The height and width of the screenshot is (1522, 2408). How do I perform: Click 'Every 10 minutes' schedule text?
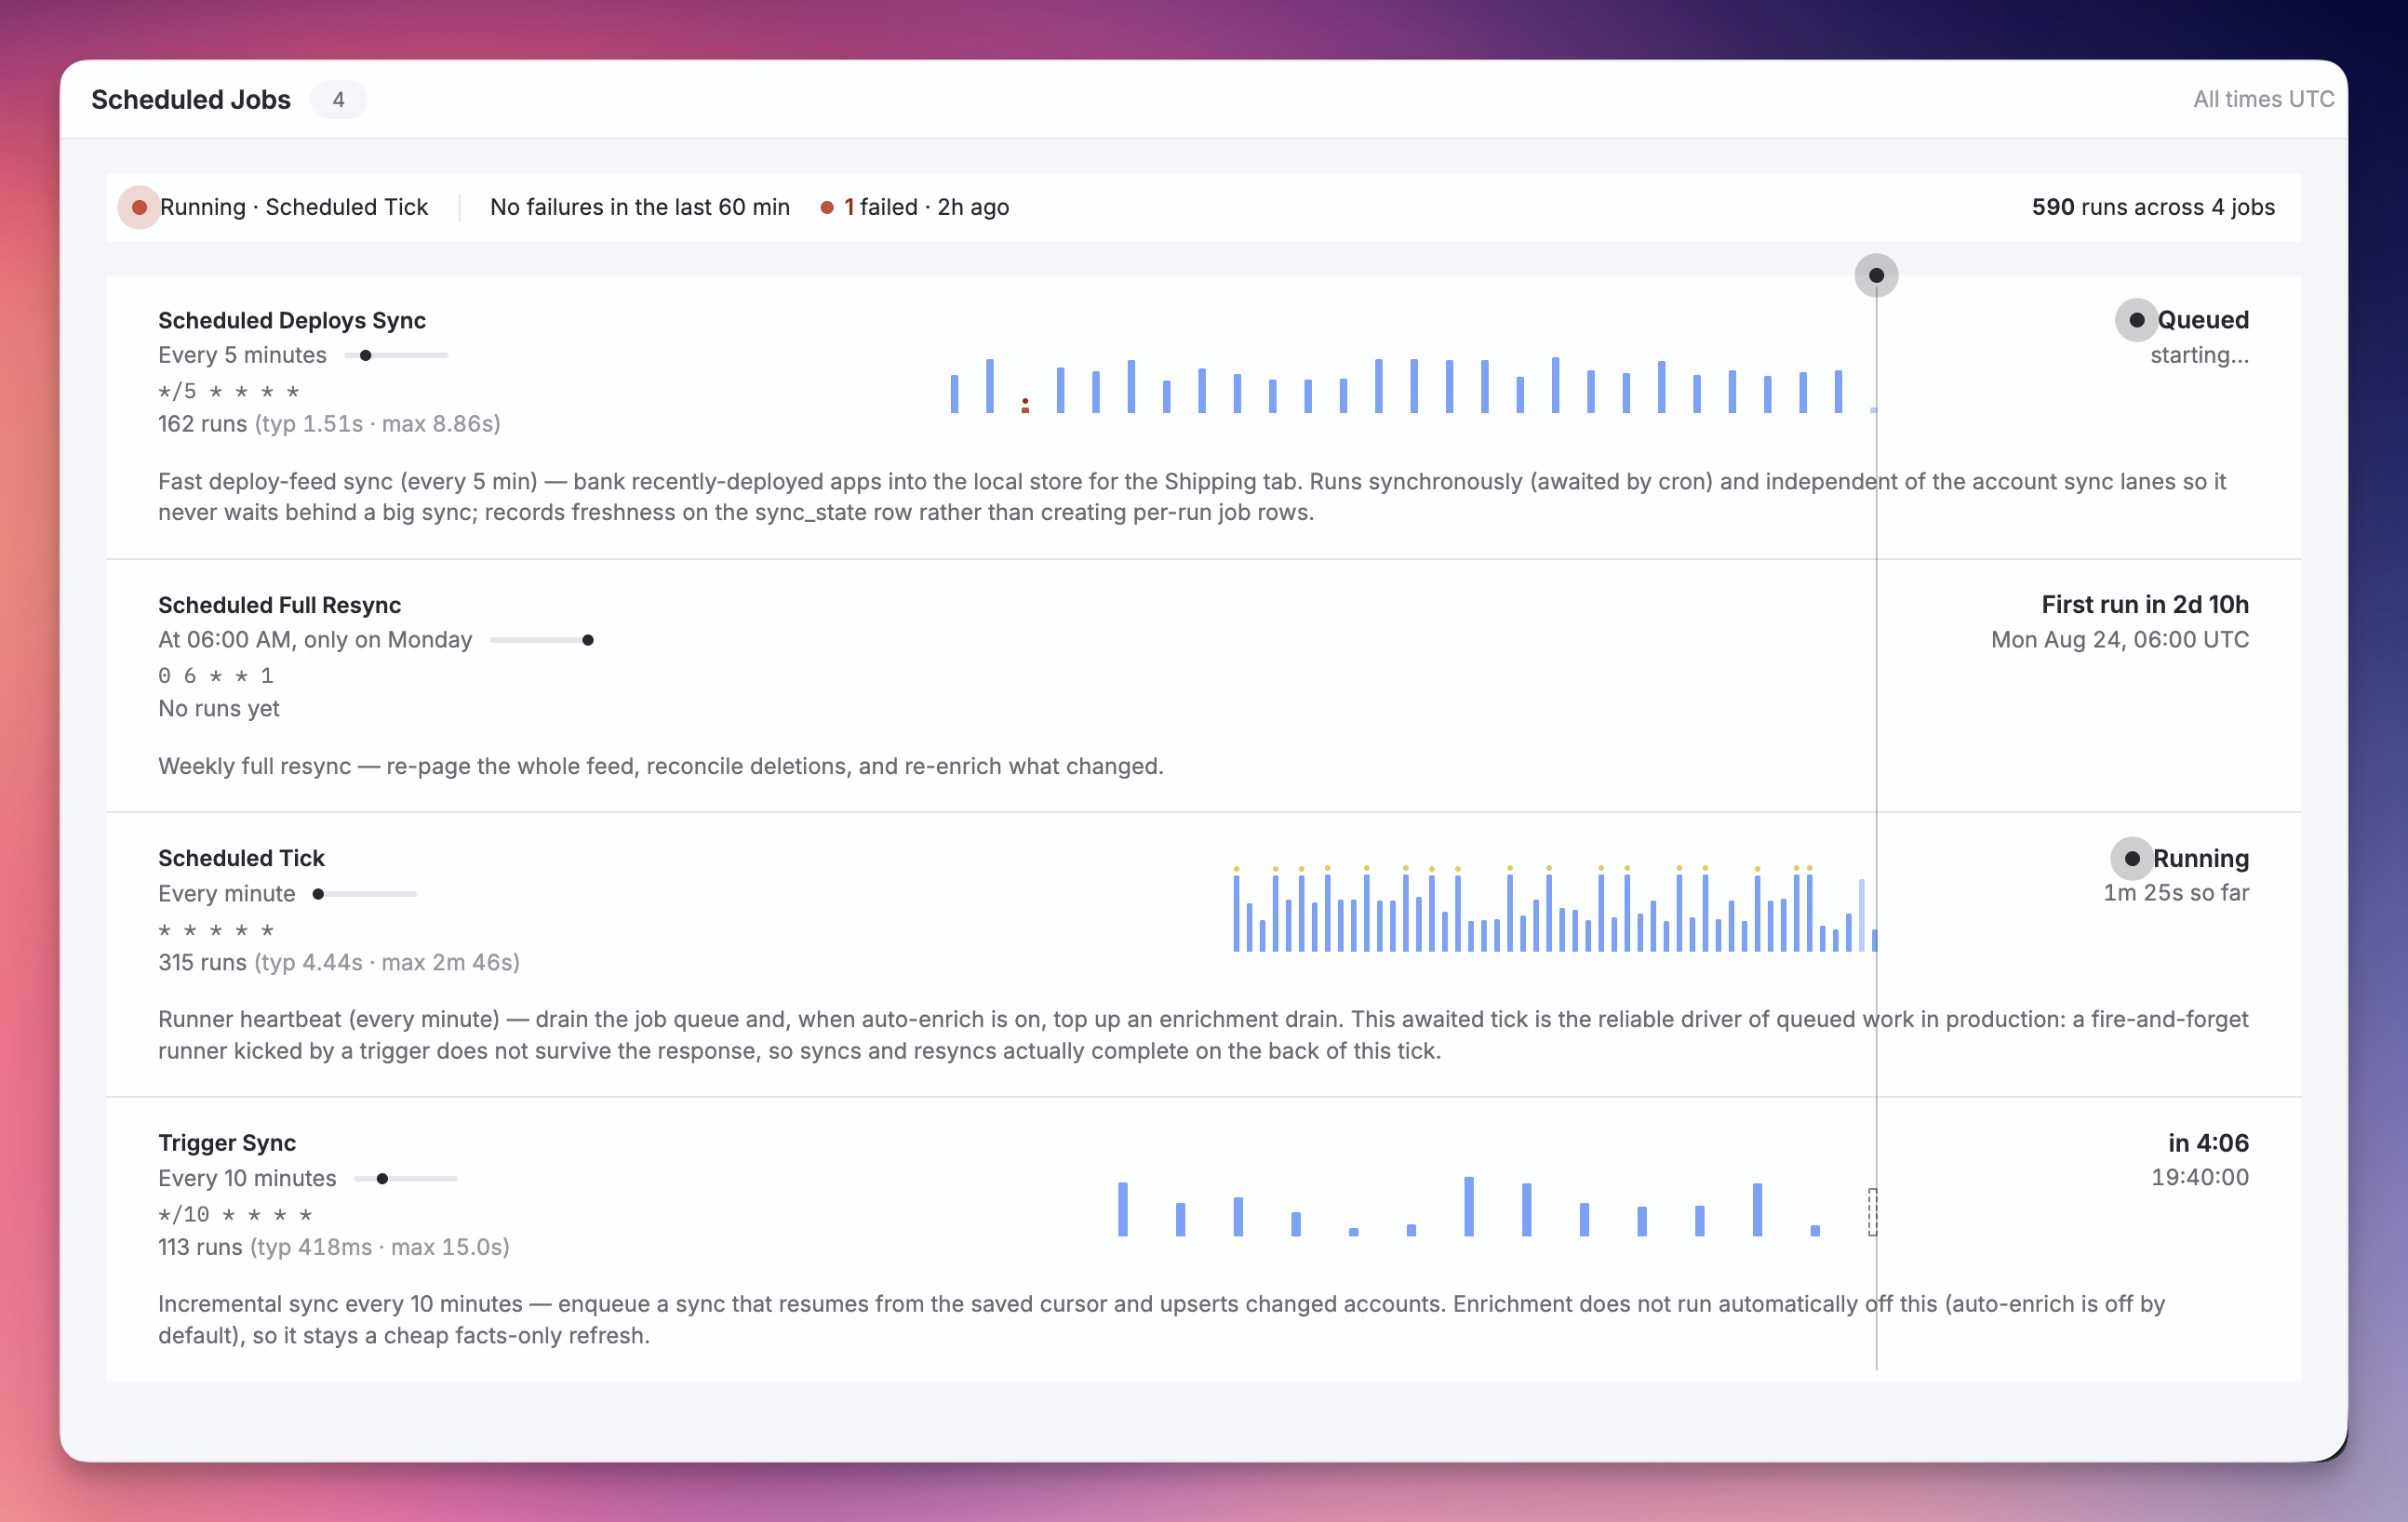[247, 1179]
